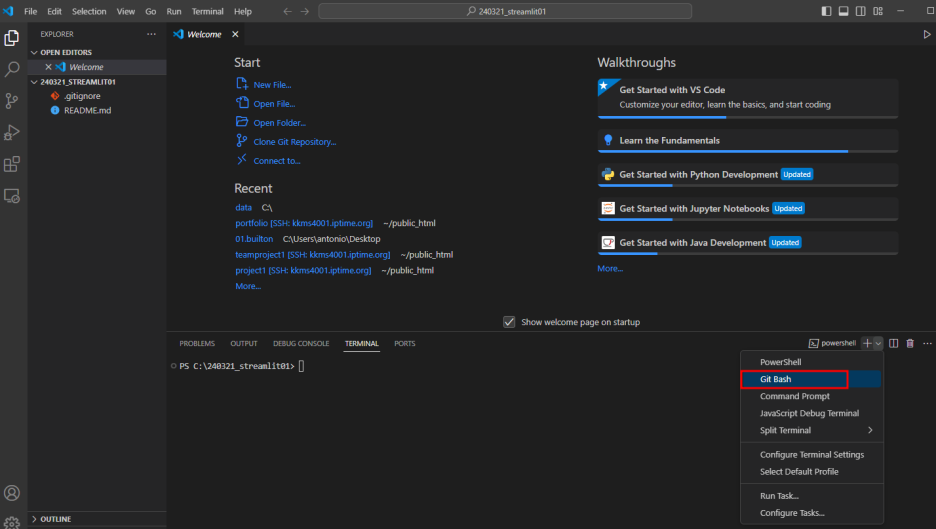Select the Terminal panel tab
936x529 pixels.
362,344
